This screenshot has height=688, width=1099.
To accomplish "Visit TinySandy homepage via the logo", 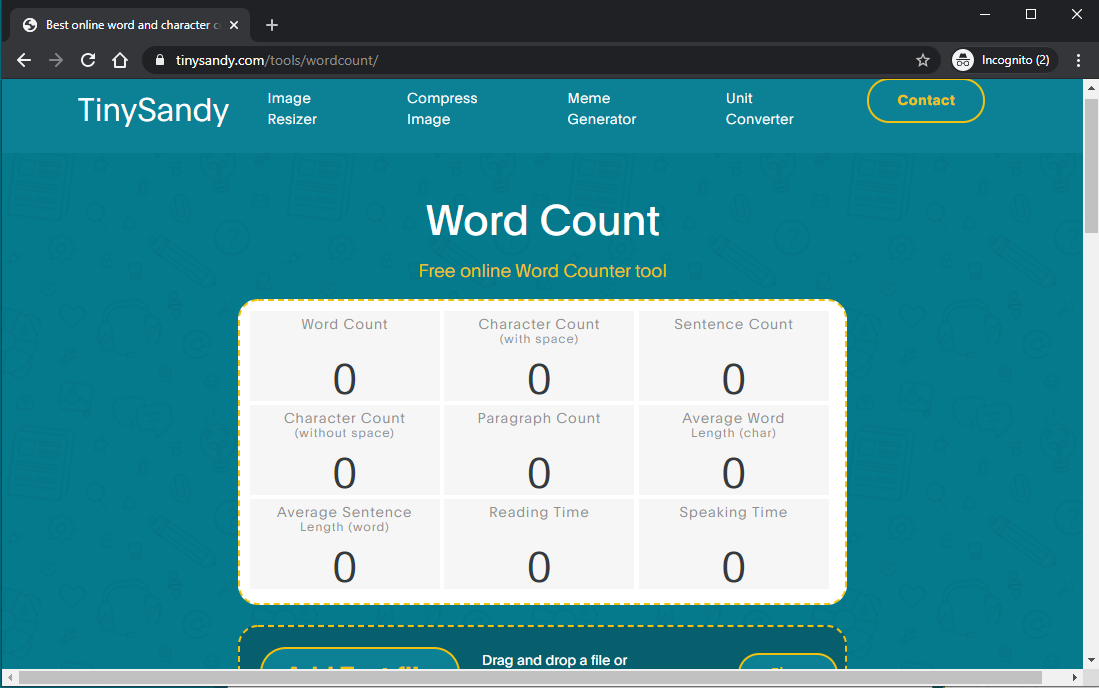I will (152, 111).
